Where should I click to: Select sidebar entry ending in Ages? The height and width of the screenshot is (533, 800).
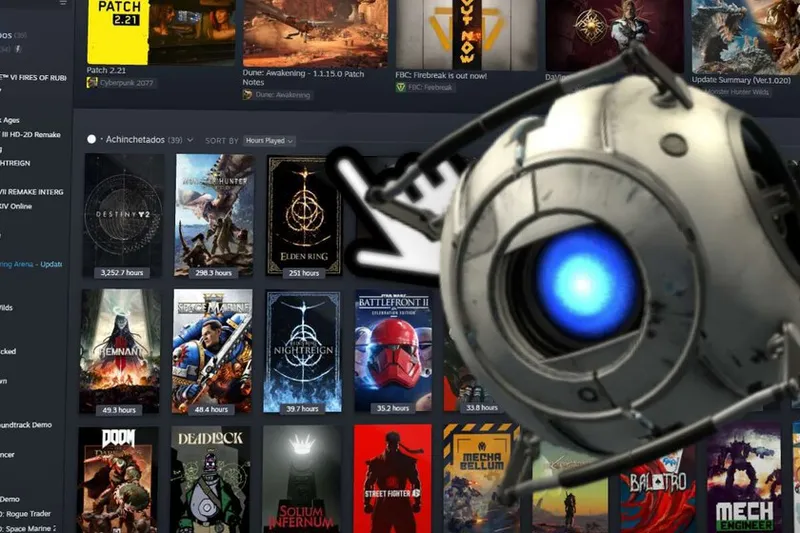tap(10, 120)
